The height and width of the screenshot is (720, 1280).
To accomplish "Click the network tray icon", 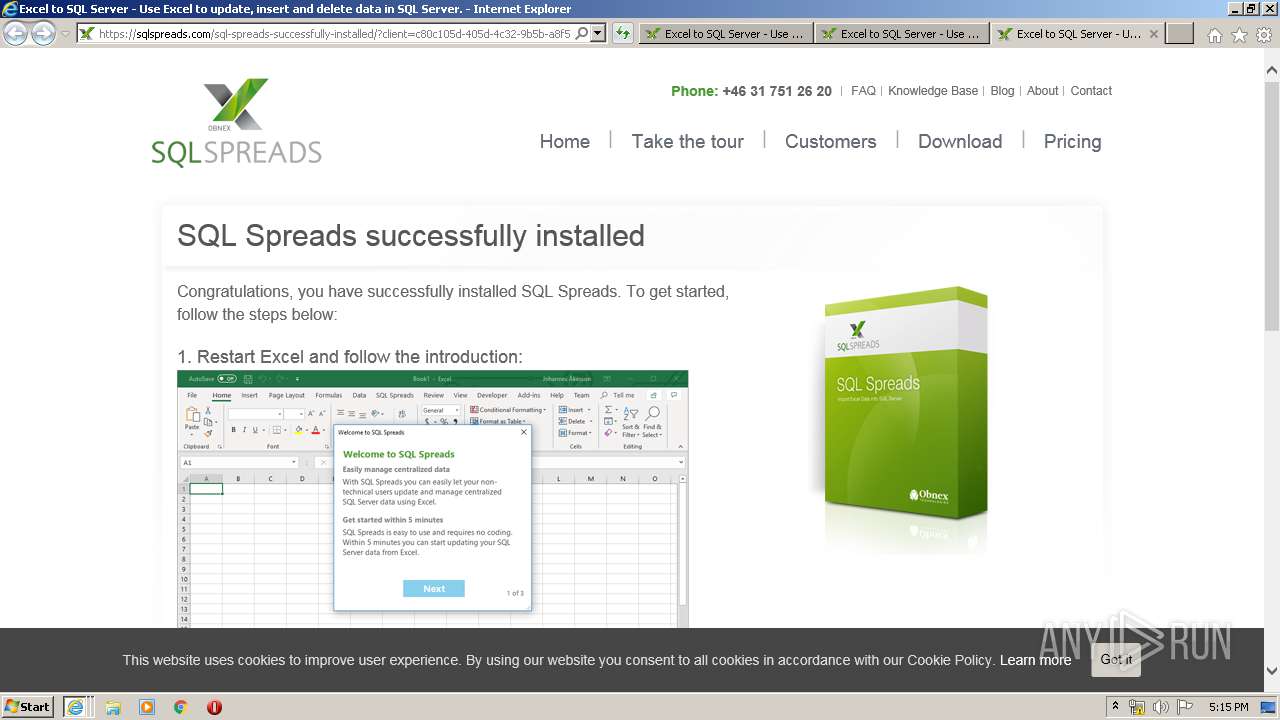I will point(1137,707).
